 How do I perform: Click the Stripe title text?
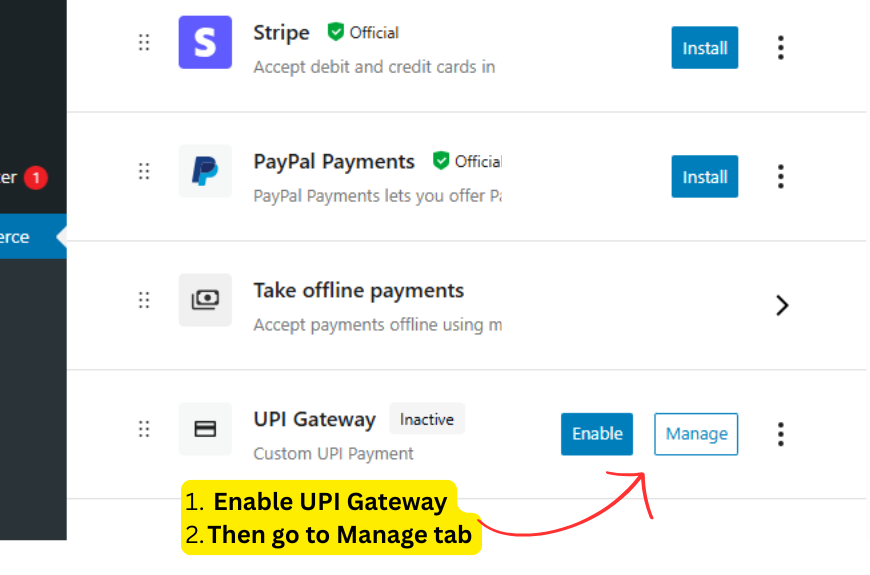coord(281,33)
